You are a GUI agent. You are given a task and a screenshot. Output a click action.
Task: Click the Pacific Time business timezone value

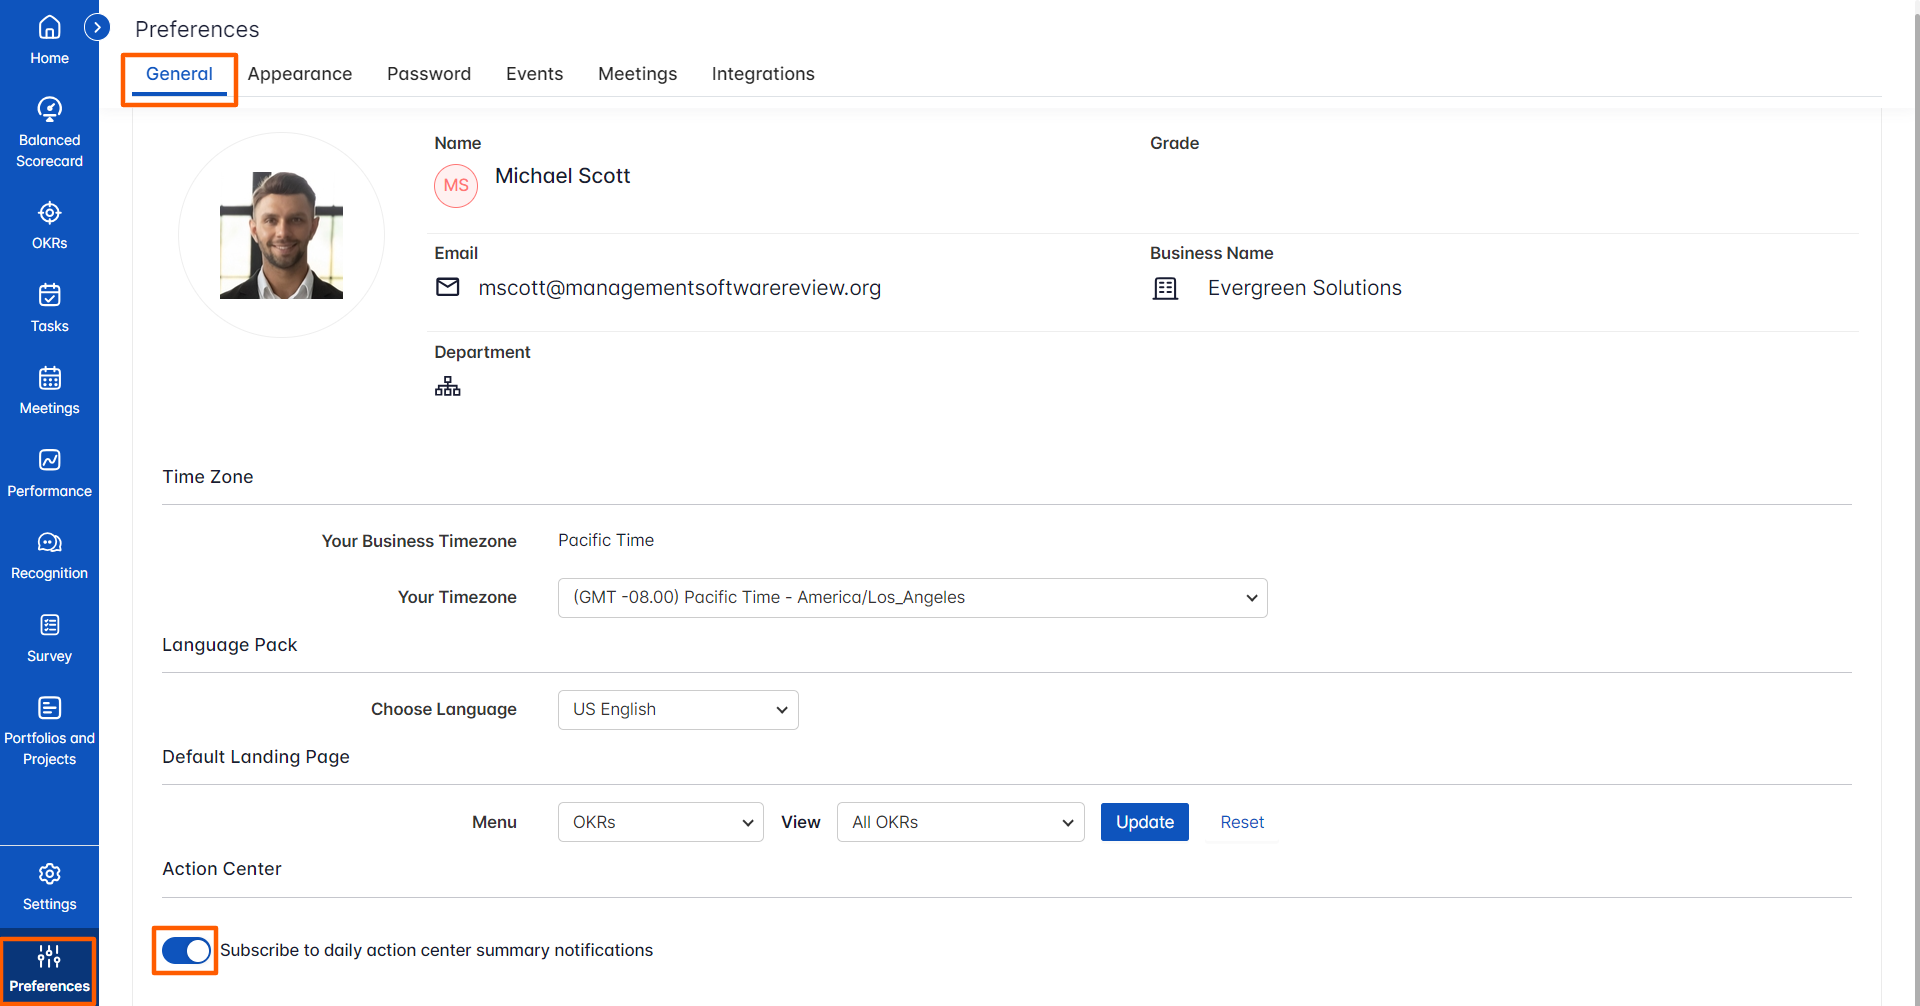click(606, 540)
